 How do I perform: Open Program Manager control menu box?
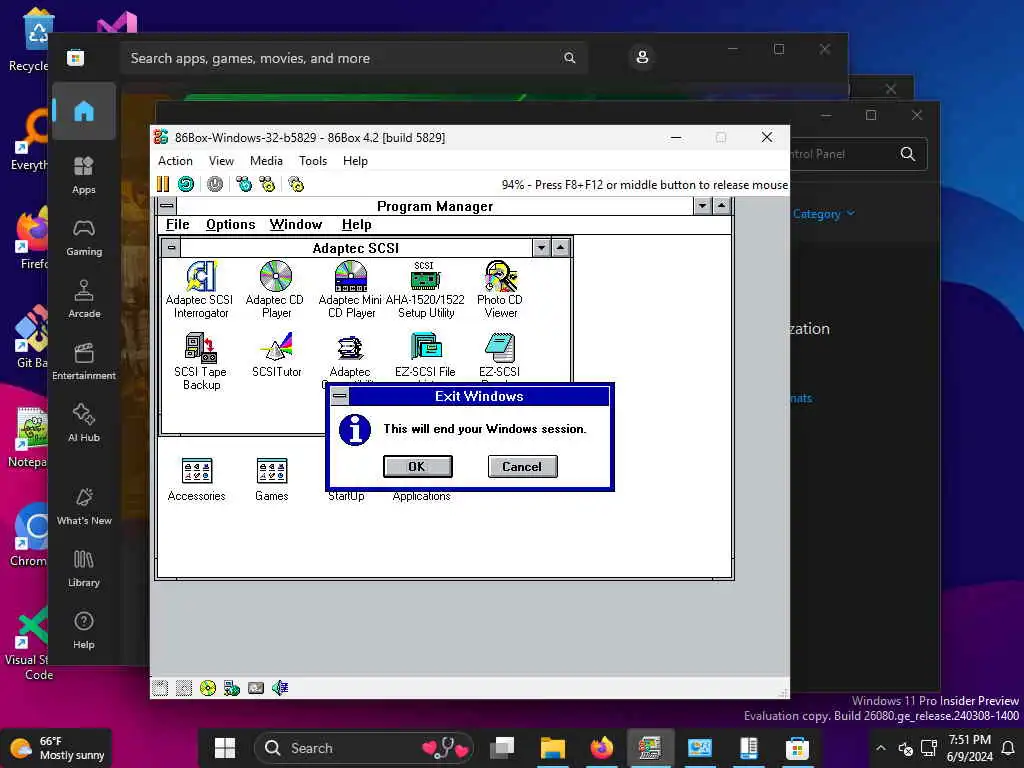pos(167,206)
